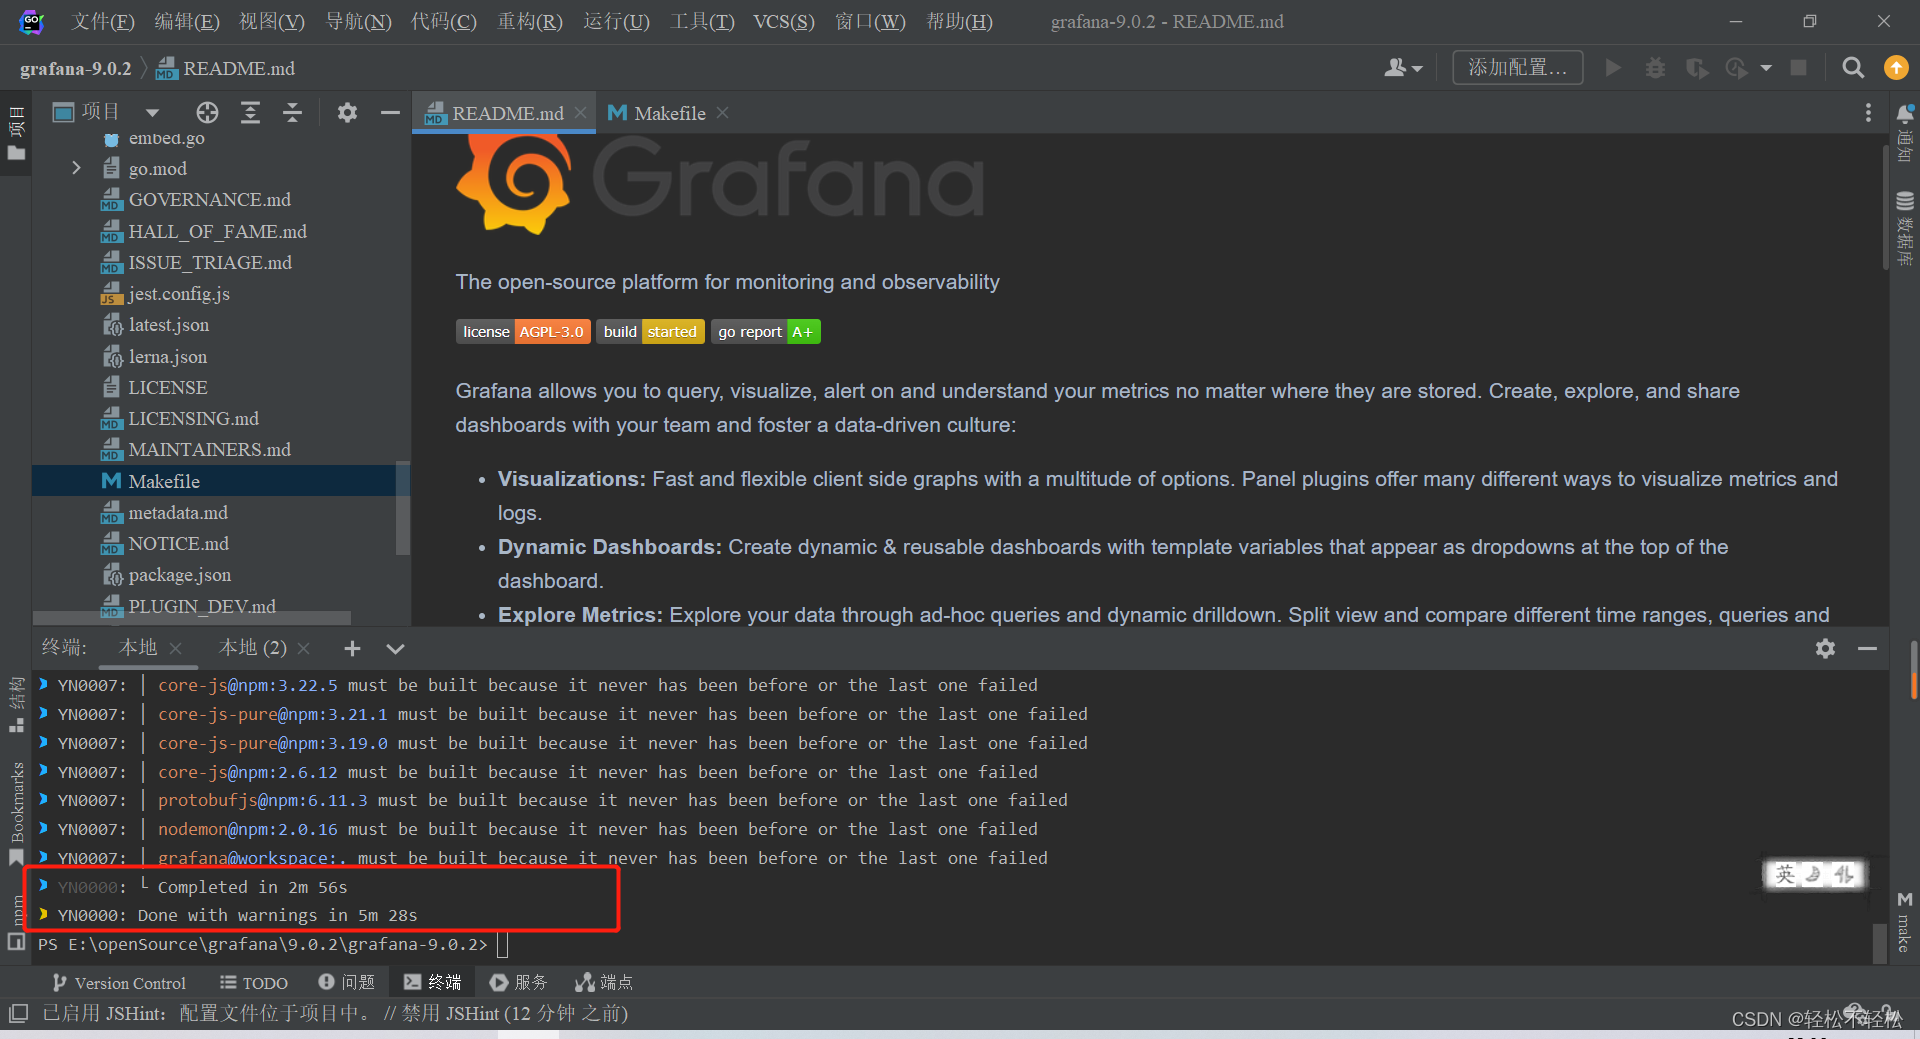Click grafana-9.0.2 breadcrumb
The image size is (1920, 1039).
click(x=76, y=68)
